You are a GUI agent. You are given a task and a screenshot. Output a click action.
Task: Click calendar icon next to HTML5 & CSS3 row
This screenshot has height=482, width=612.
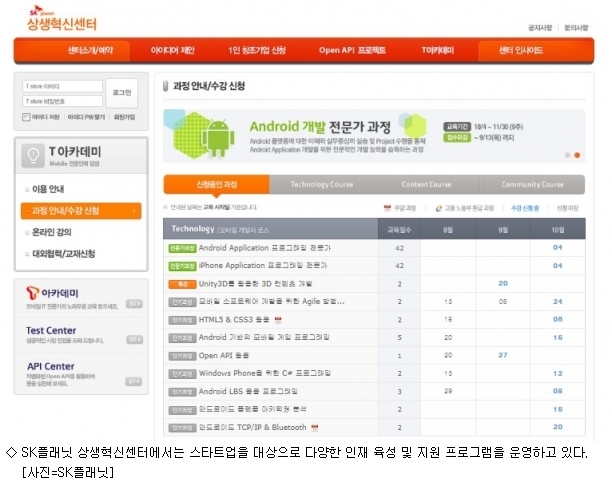[x=278, y=320]
